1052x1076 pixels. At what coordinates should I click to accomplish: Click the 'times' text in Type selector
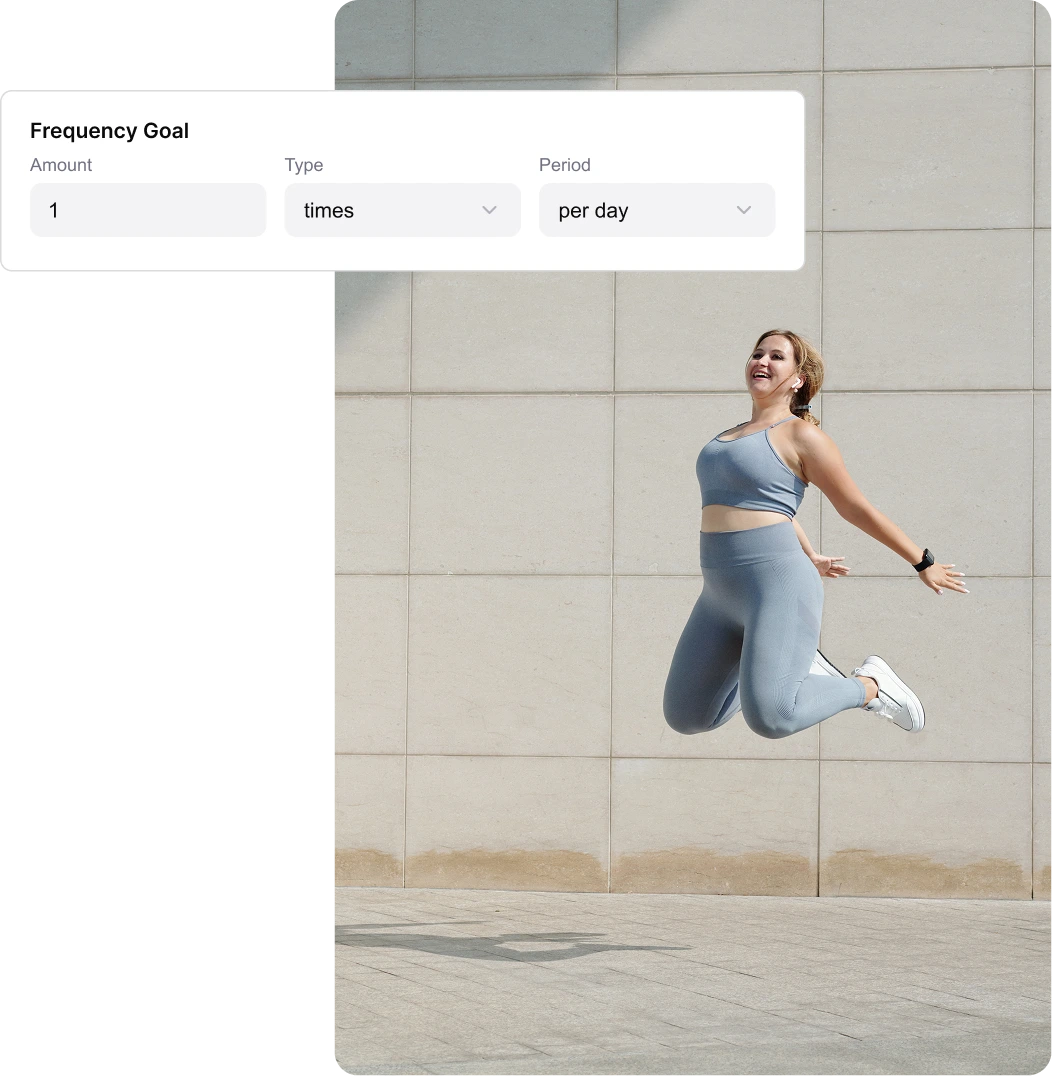pos(329,210)
